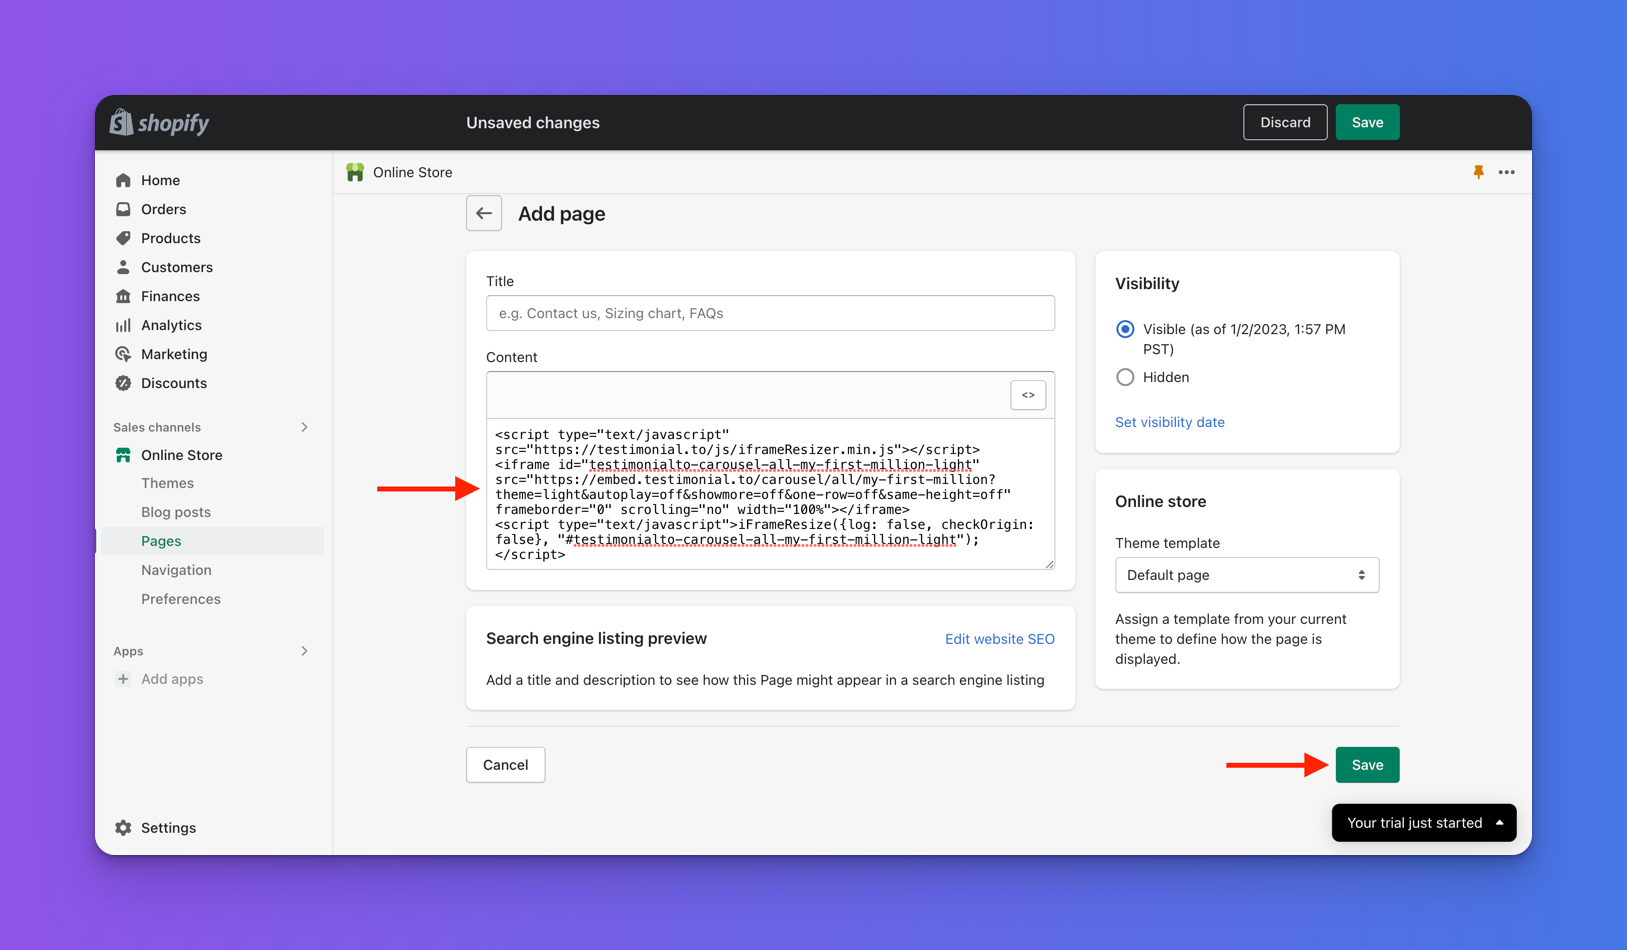Click the plus icon beside Add apps

(123, 679)
